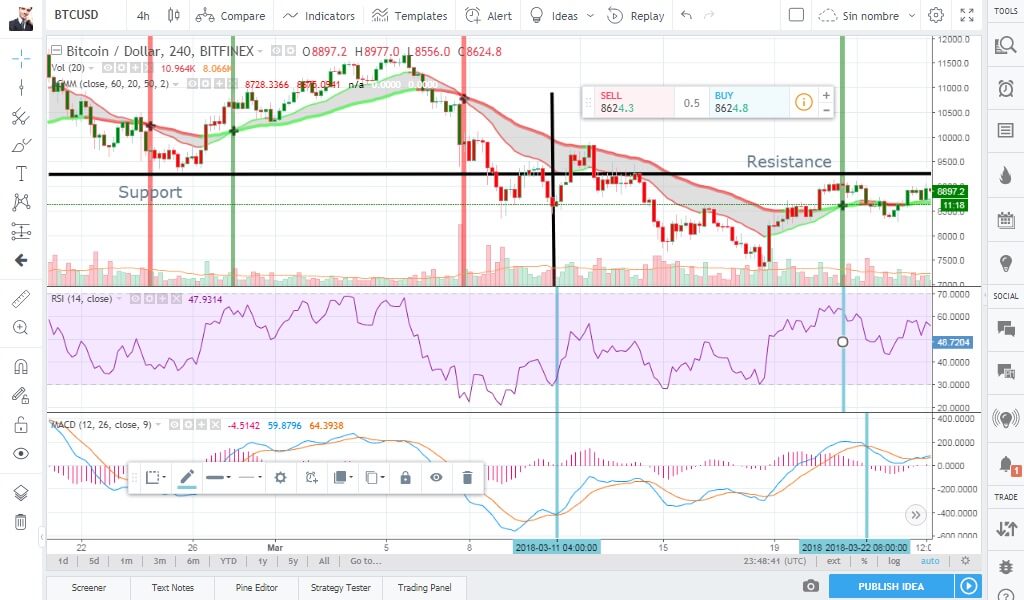Open drawing settings via the gear icon

pos(281,478)
